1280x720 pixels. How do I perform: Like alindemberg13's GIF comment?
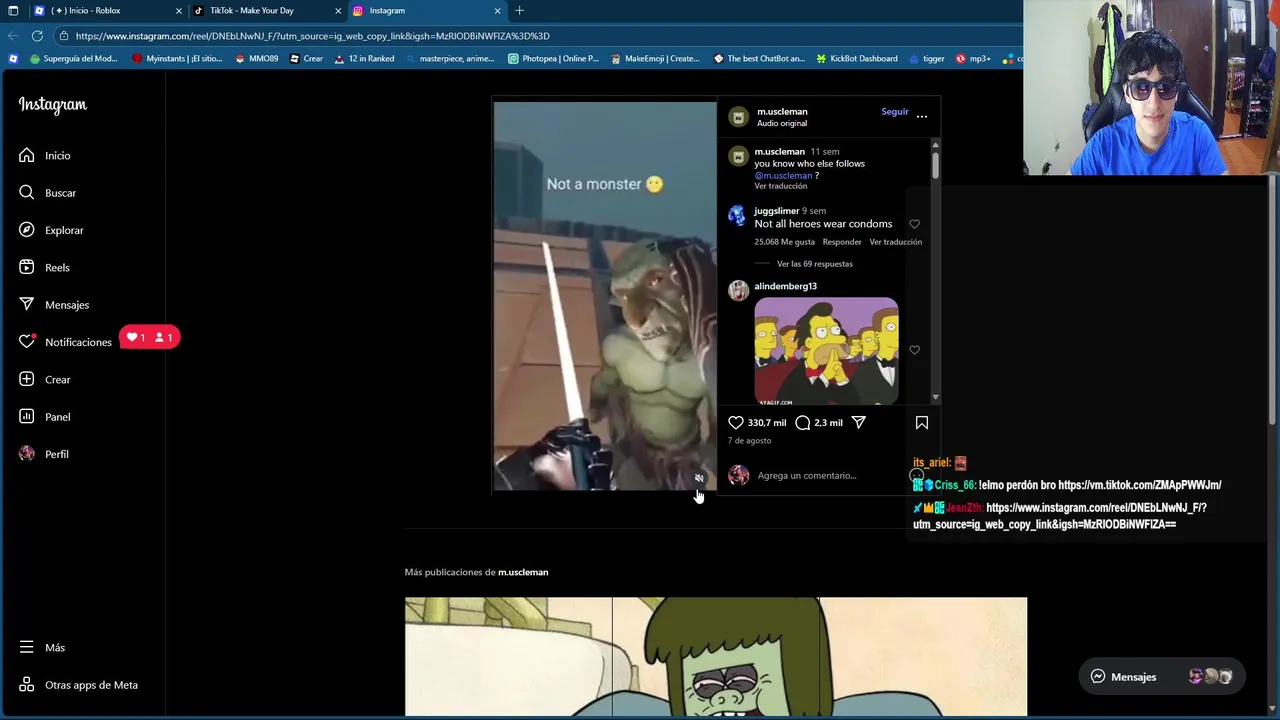click(x=914, y=350)
